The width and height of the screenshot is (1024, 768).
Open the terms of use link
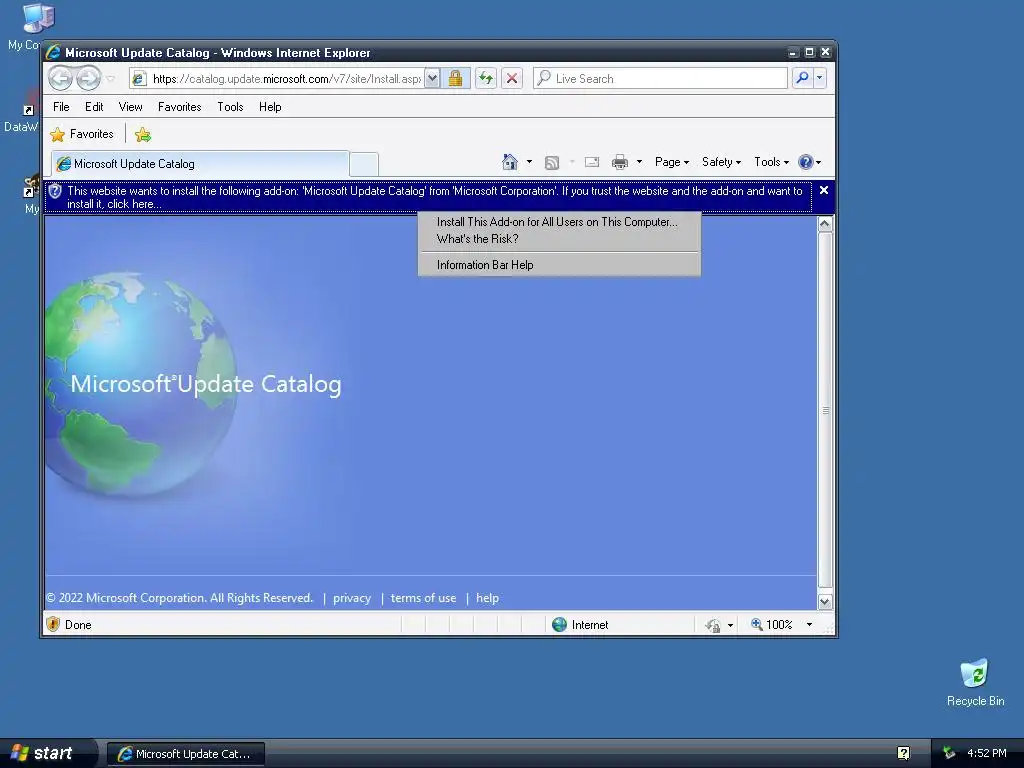423,598
